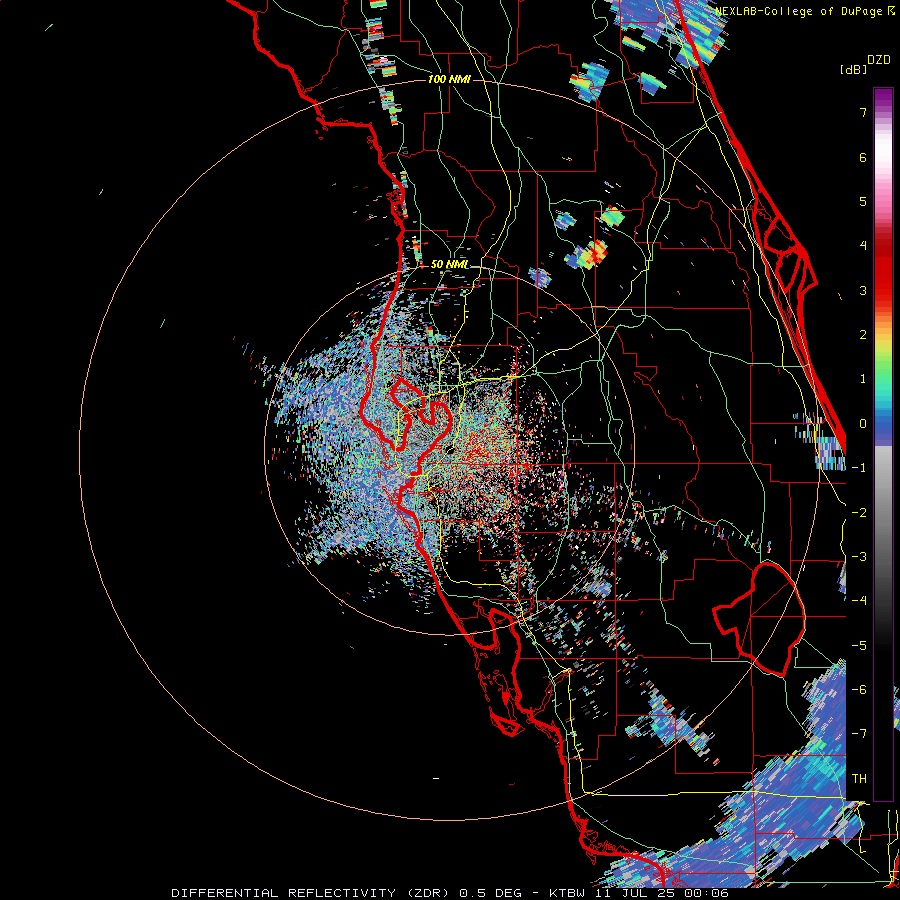Click the 3 value on the color scale

[x=863, y=290]
